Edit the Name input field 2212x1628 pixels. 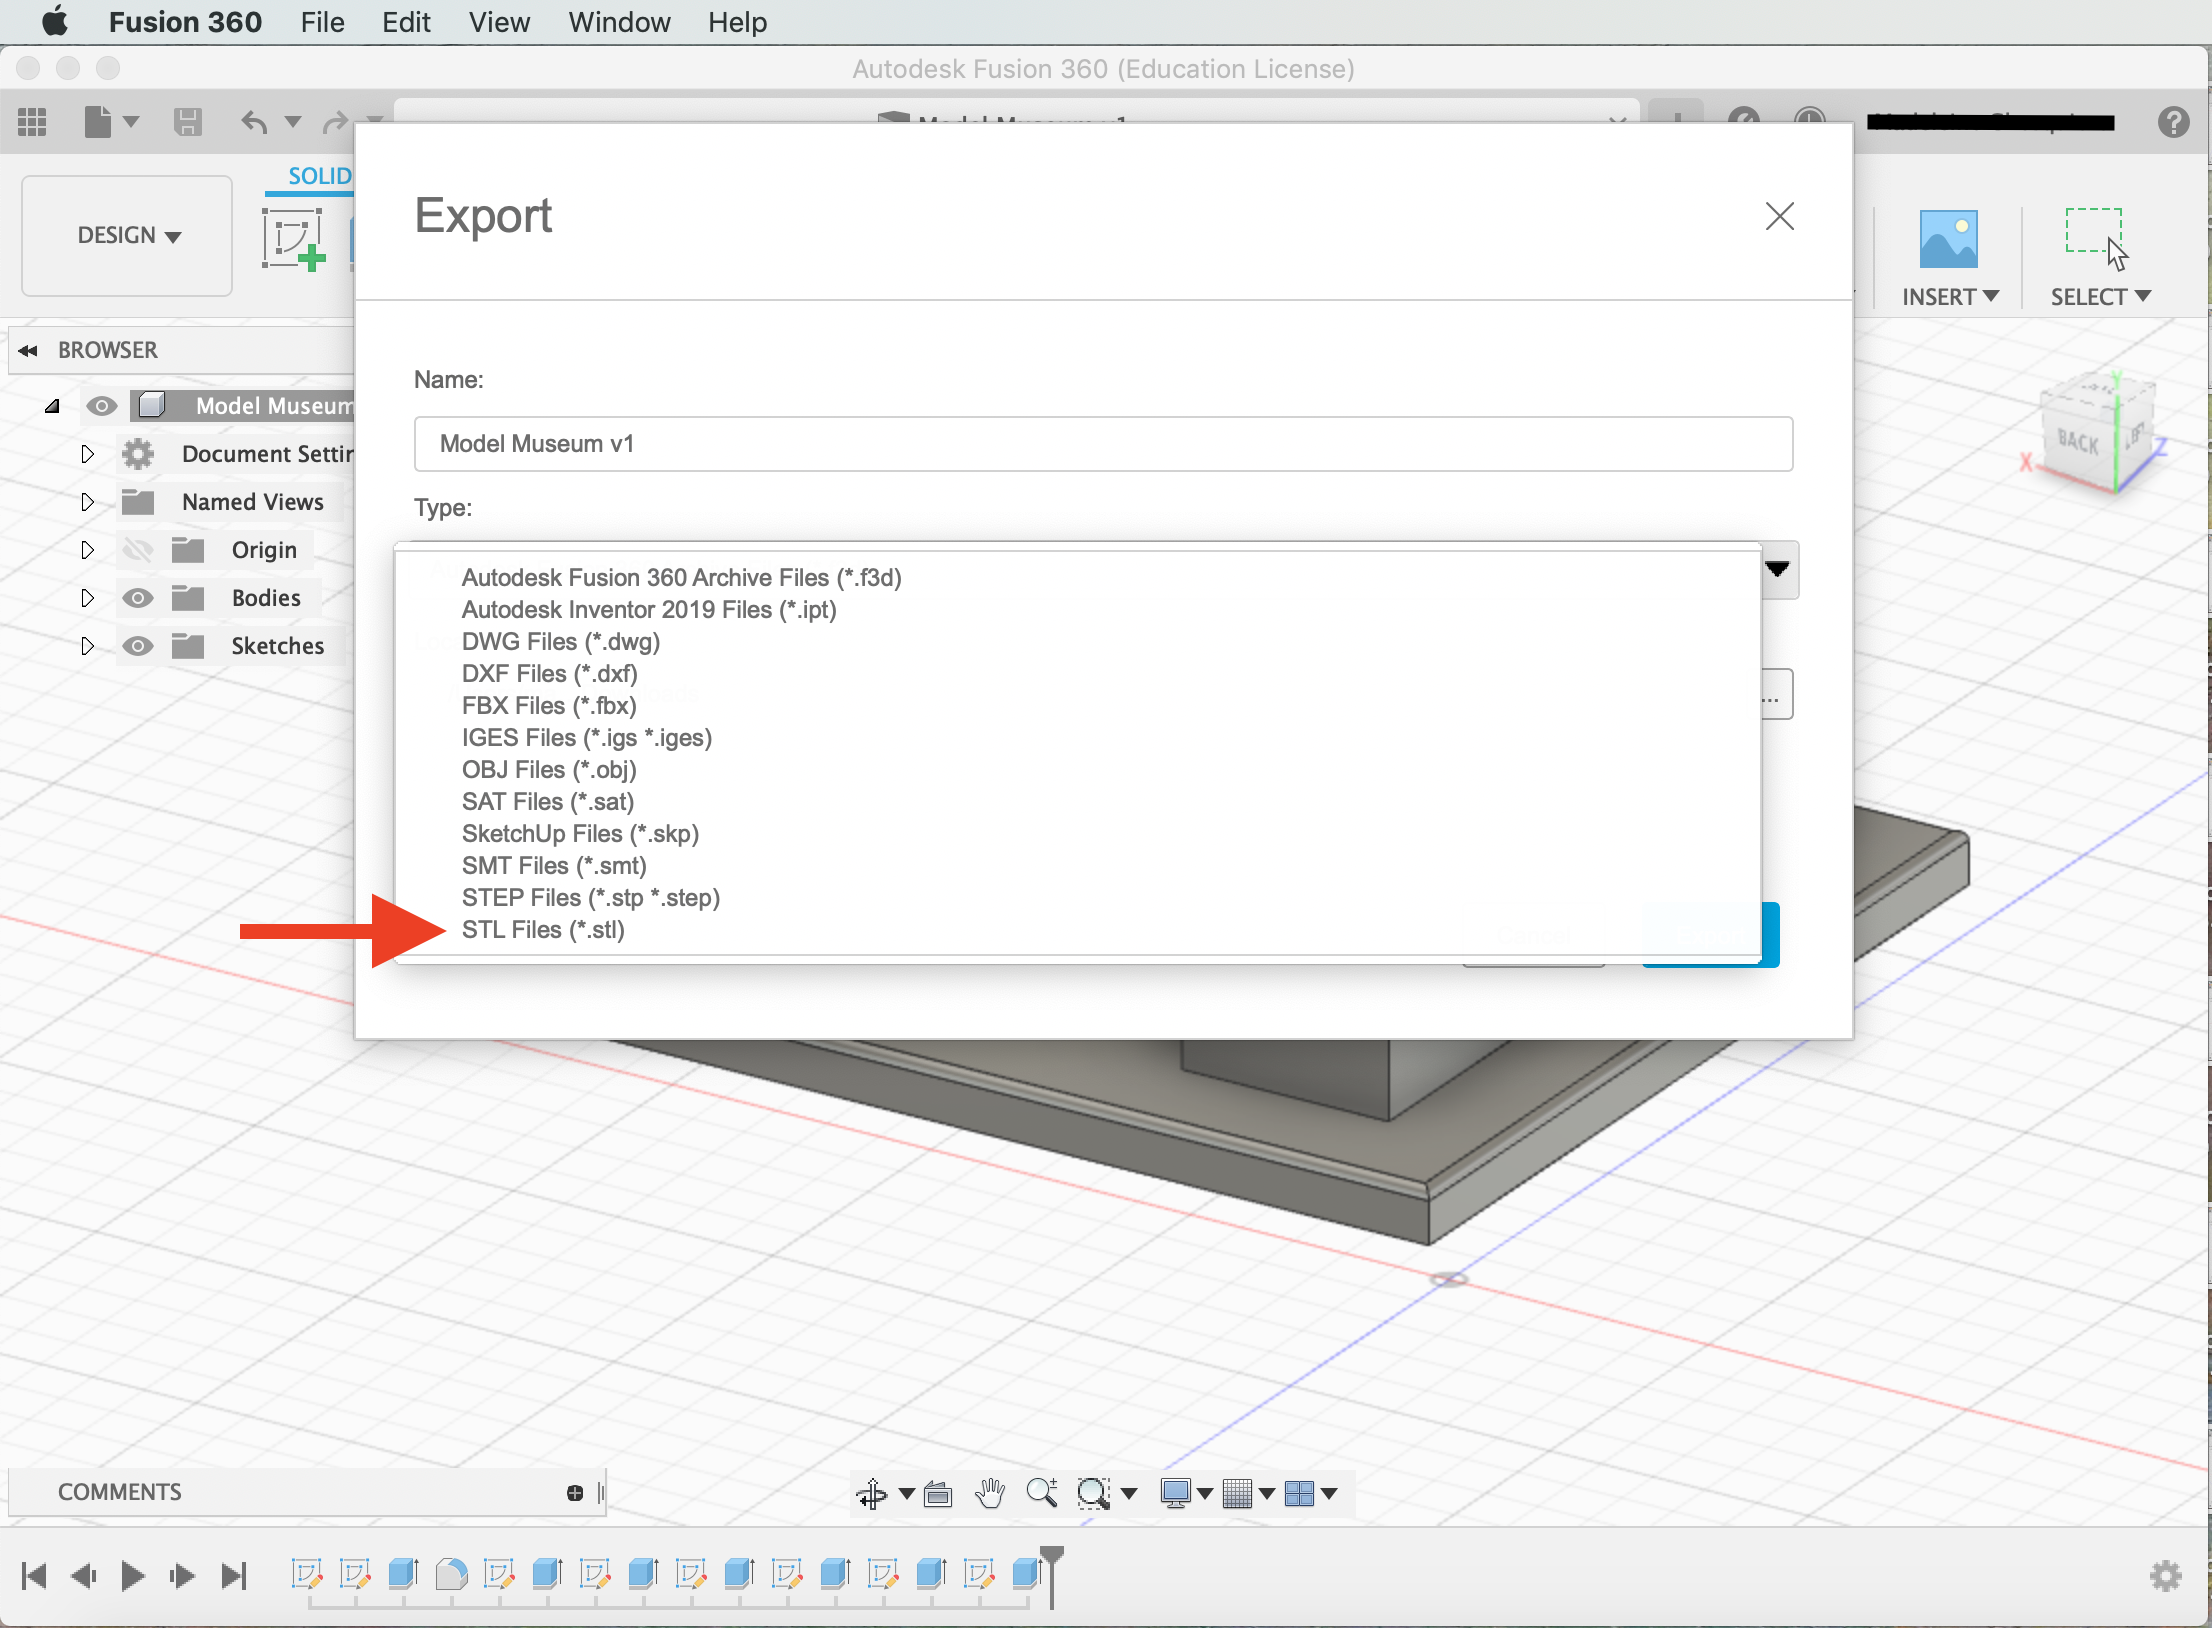pyautogui.click(x=1103, y=443)
